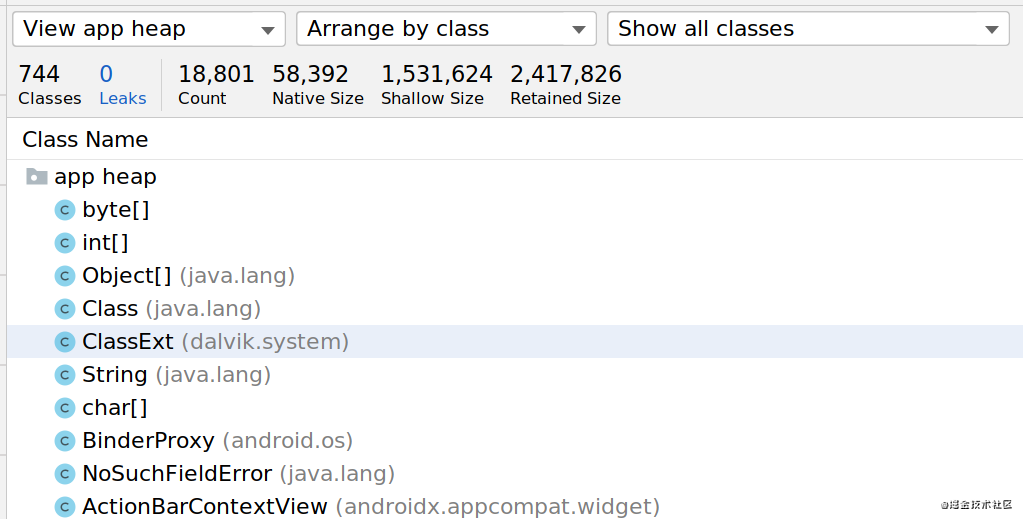Select the Object[] (java.lang) row
Viewport: 1023px width, 519px height.
pyautogui.click(x=515, y=275)
